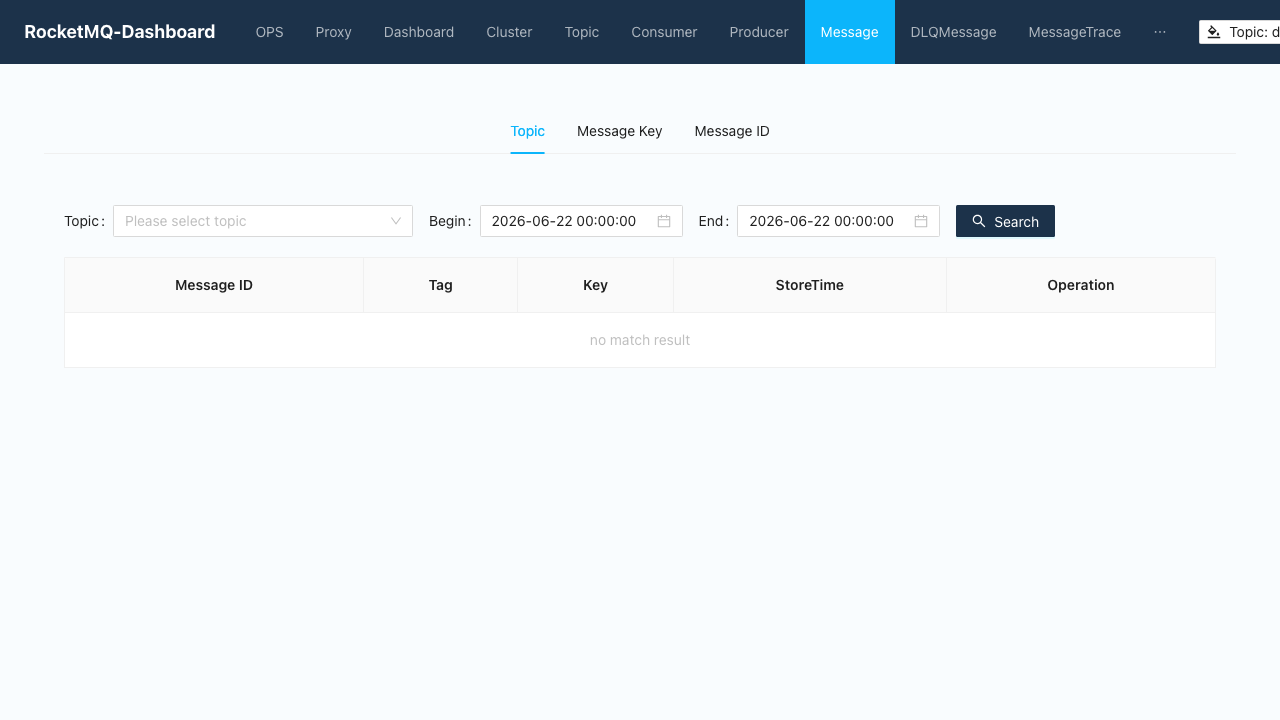Click the StoreTime column header
This screenshot has height=720, width=1280.
click(810, 285)
